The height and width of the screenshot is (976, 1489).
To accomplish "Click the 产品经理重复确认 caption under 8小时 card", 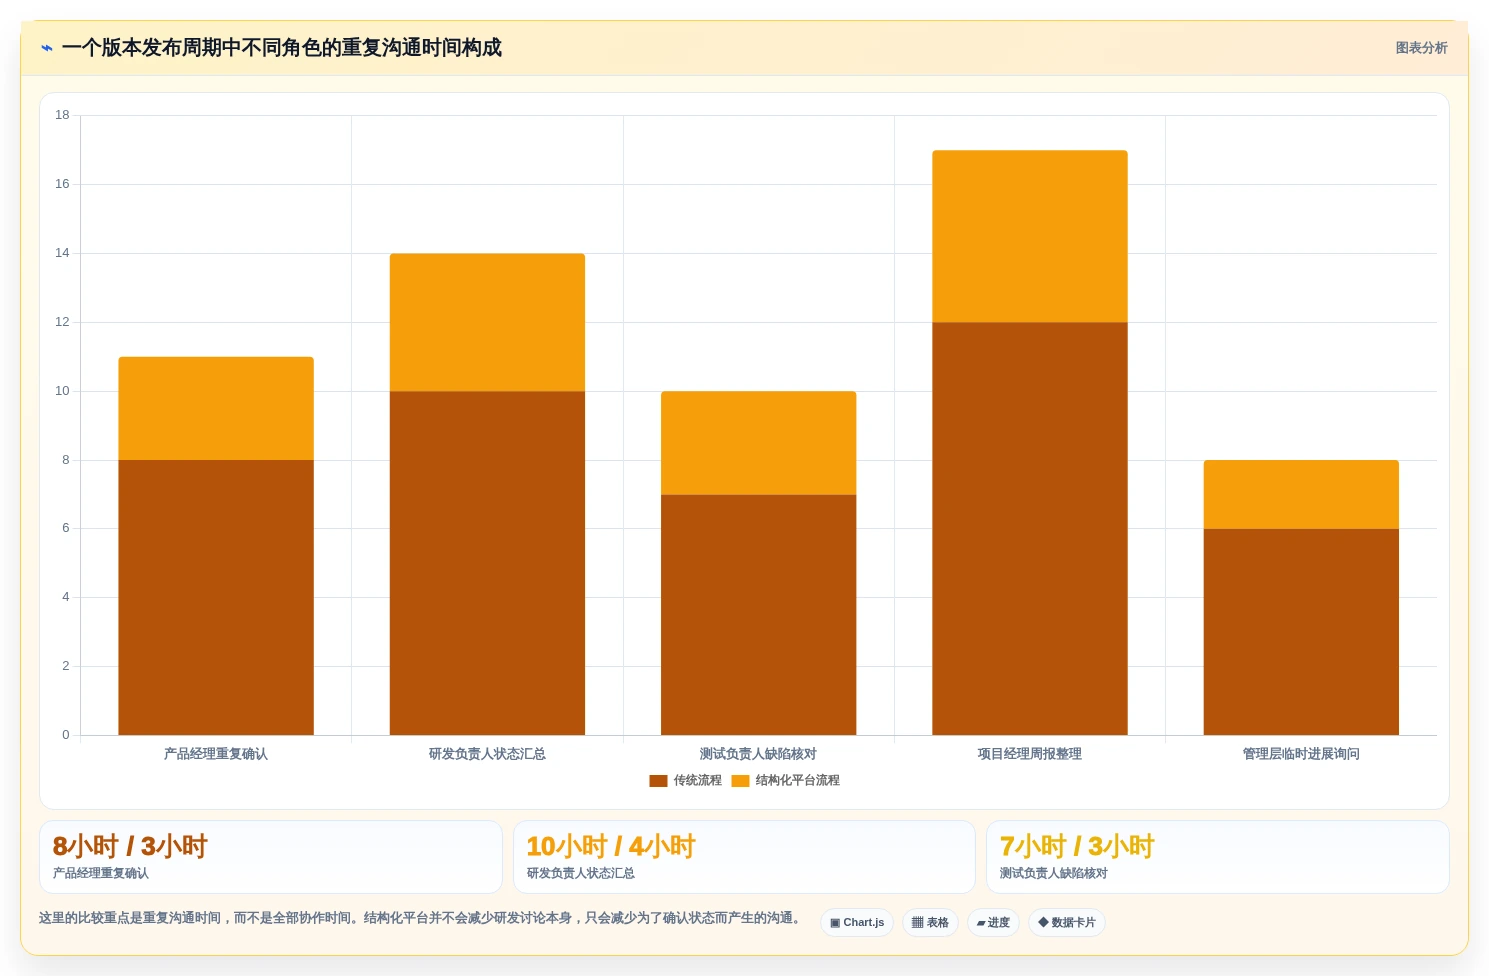I will point(101,873).
